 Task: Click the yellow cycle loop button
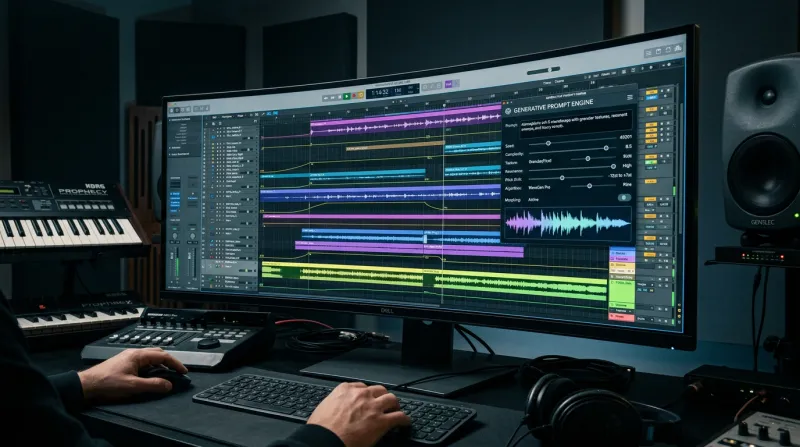[361, 95]
